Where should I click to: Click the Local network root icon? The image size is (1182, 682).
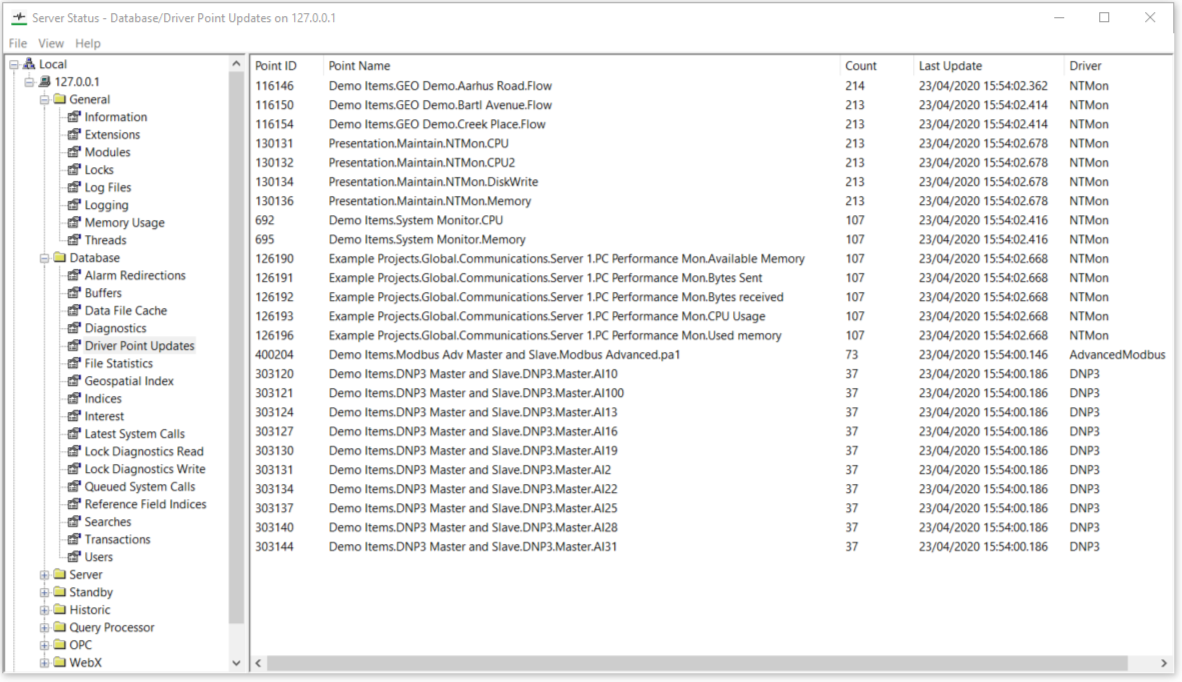point(29,64)
